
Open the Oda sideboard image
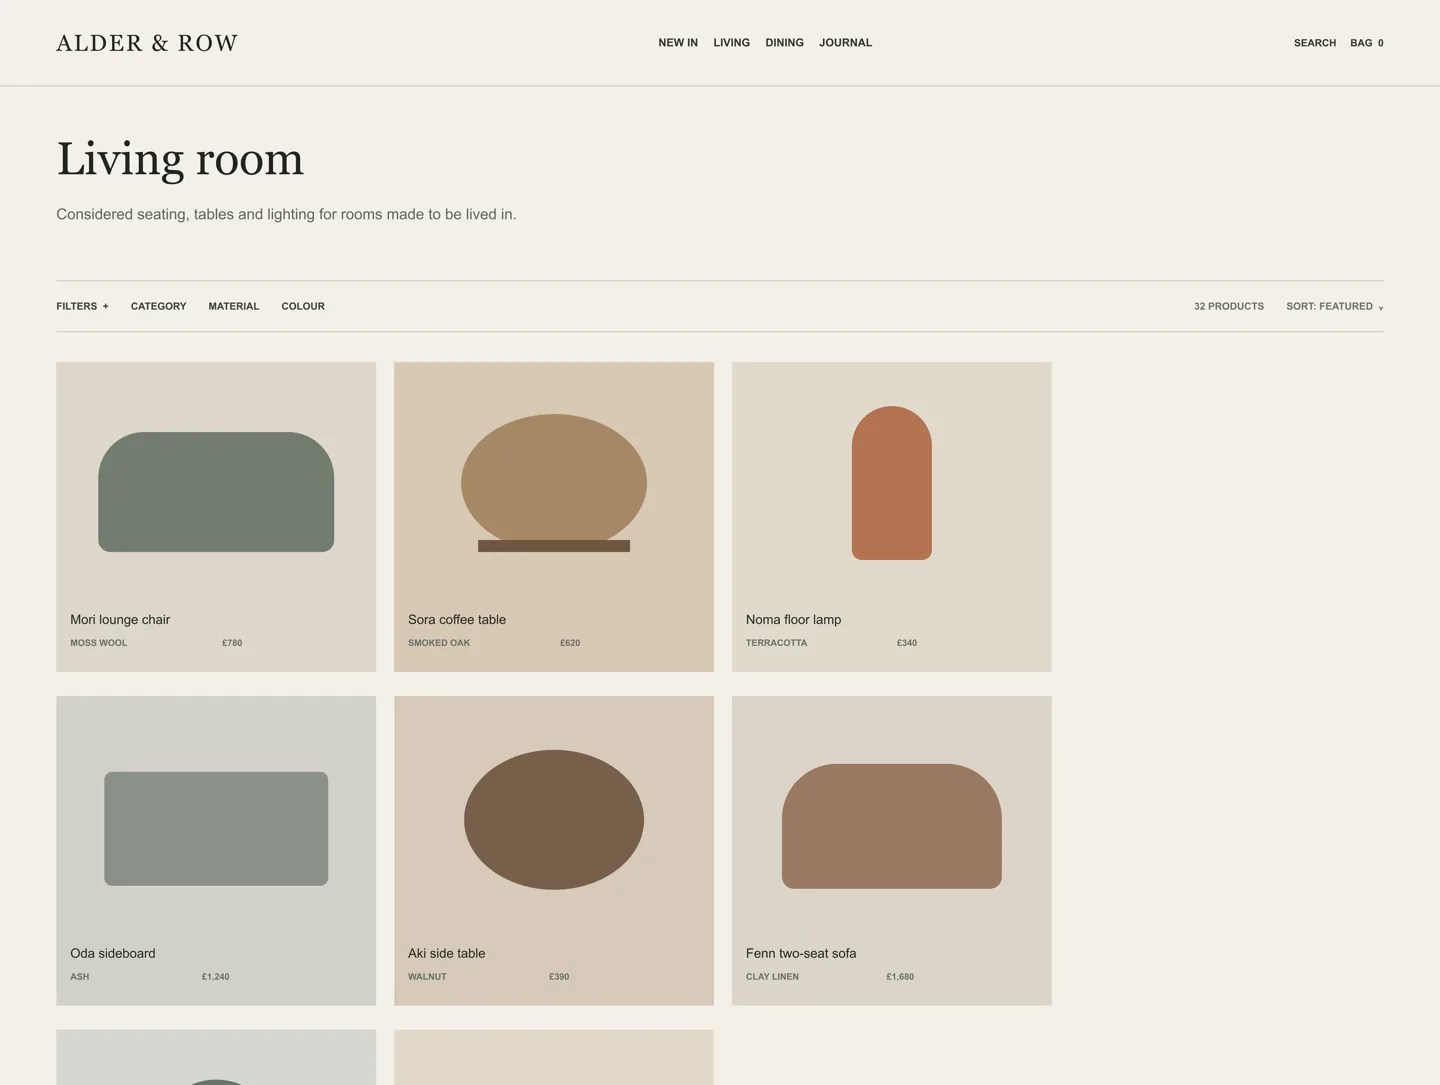(216, 828)
